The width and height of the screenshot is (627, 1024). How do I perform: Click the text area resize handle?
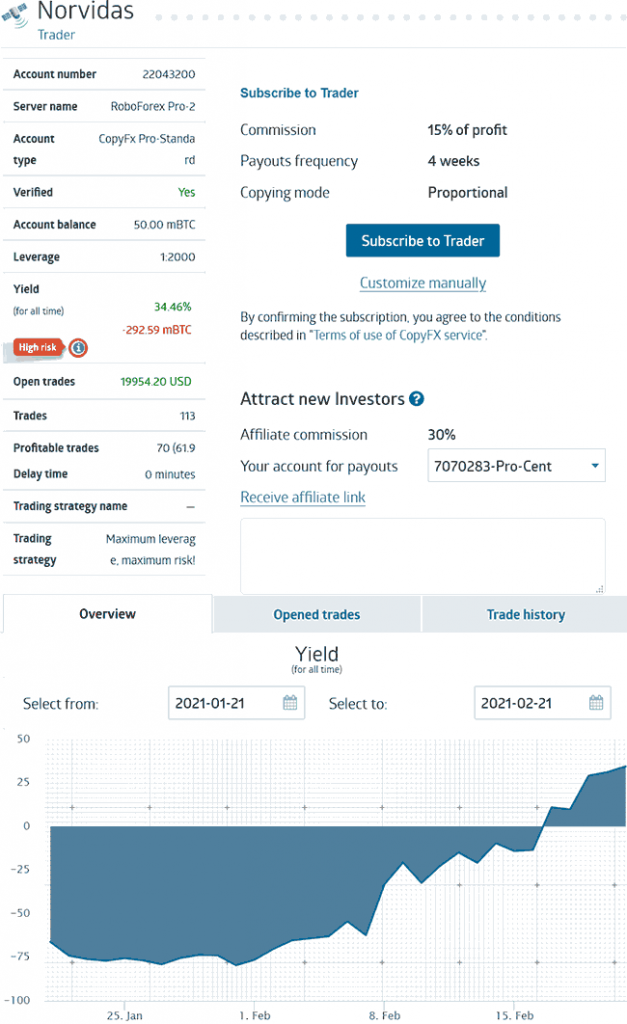pyautogui.click(x=600, y=589)
